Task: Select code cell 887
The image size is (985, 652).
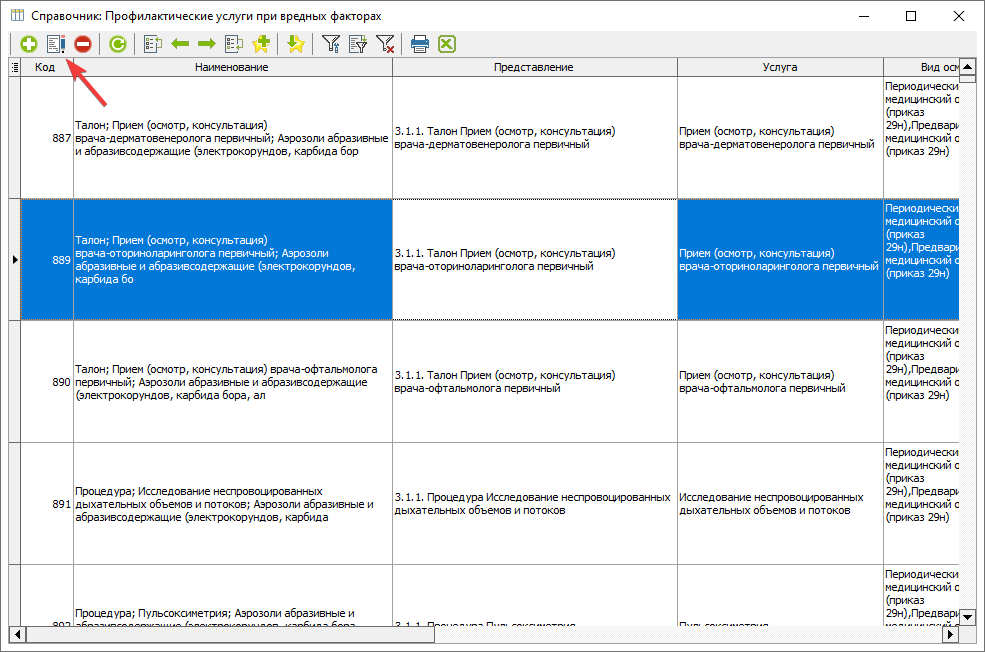Action: (x=47, y=138)
